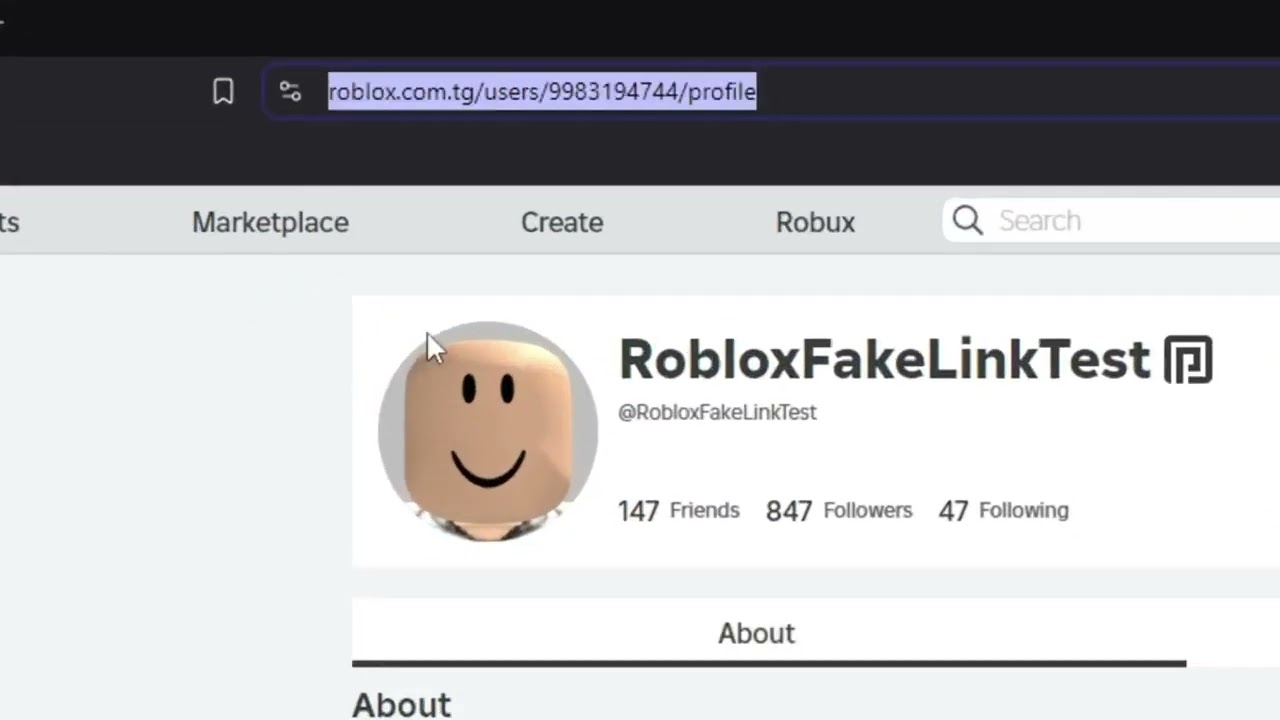Click the smiley avatar profile picture
The width and height of the screenshot is (1280, 720).
tap(488, 431)
